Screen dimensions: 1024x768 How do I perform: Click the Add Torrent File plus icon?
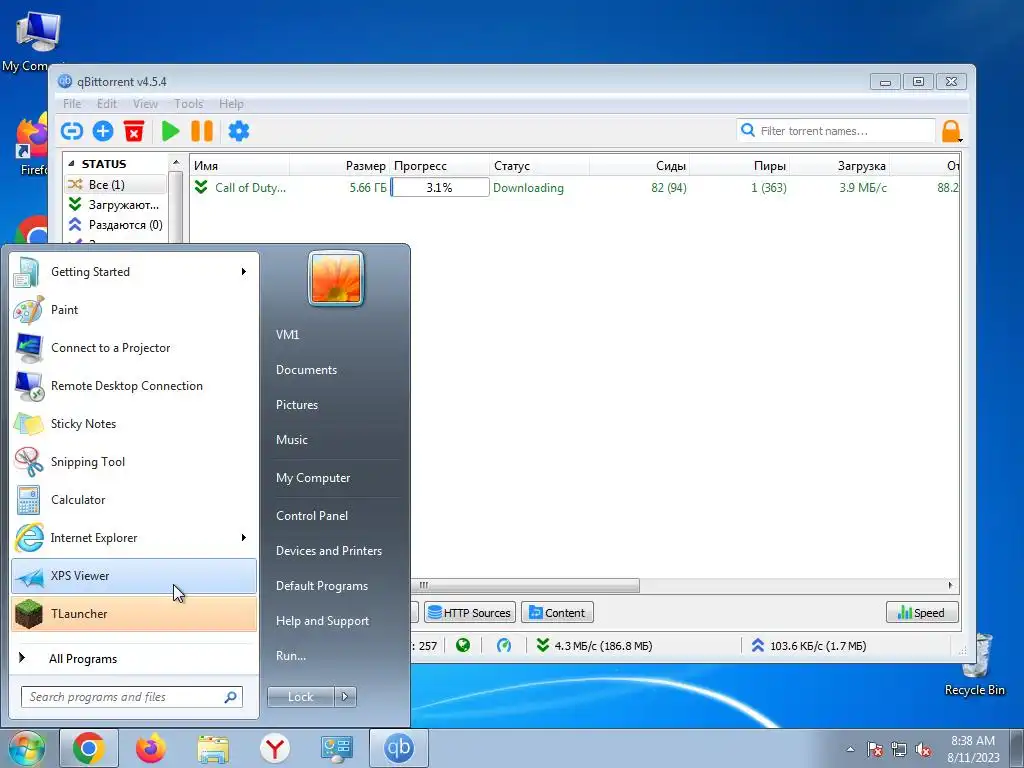(103, 131)
